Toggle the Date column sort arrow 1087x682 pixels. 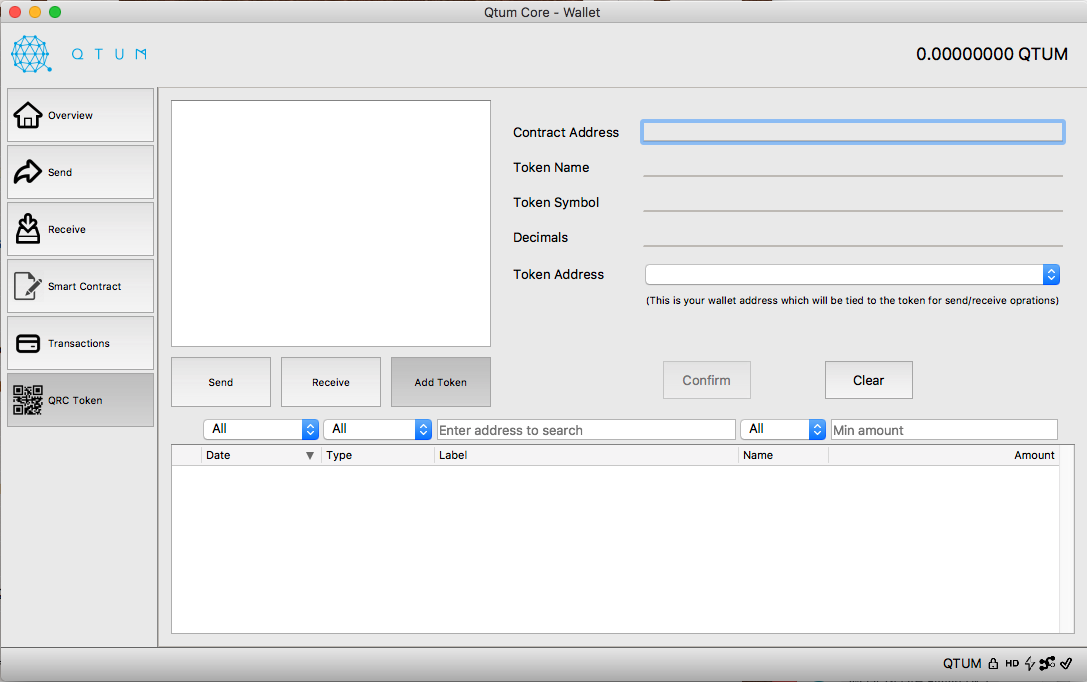310,455
